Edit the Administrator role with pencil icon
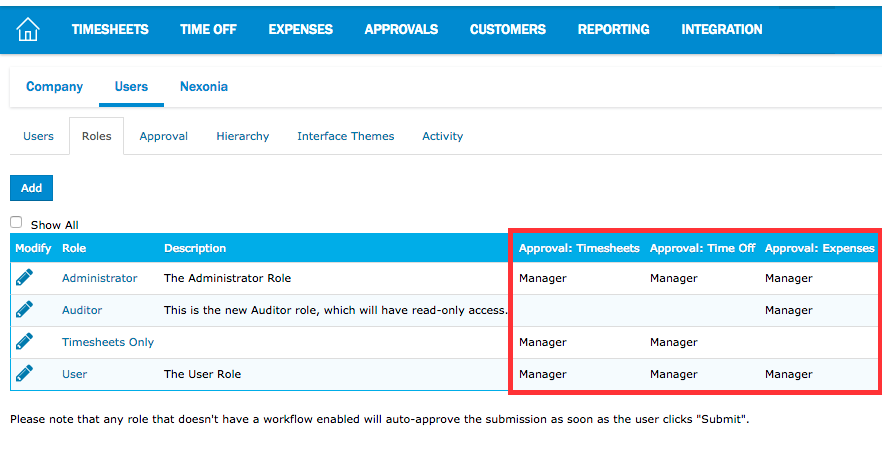The height and width of the screenshot is (466, 882). point(24,277)
